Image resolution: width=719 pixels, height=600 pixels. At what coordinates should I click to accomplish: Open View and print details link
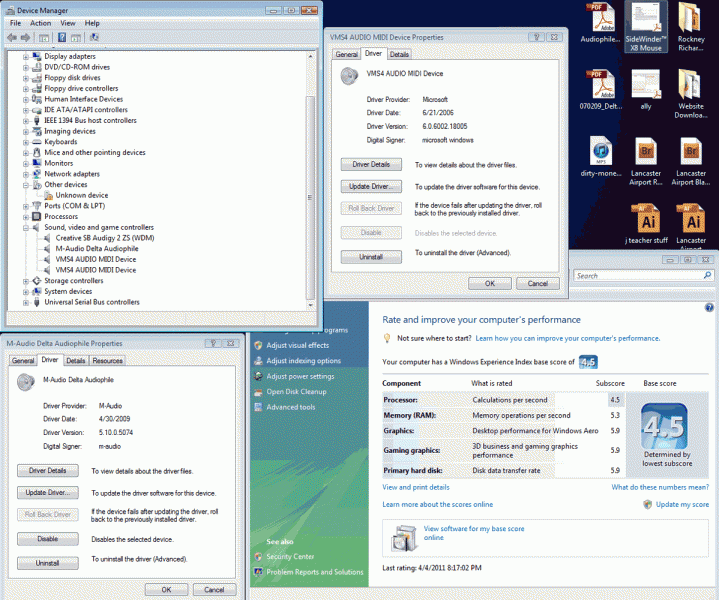coord(416,487)
